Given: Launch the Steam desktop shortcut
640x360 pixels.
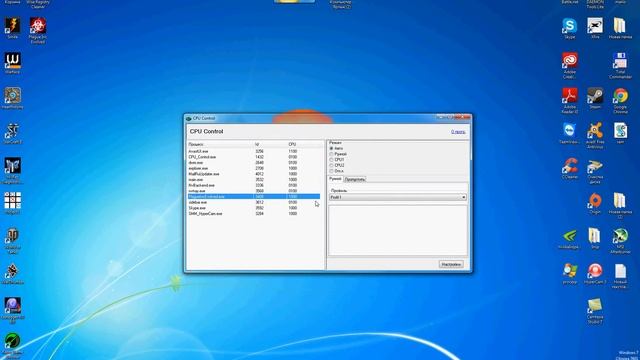Looking at the screenshot, I should pyautogui.click(x=595, y=98).
